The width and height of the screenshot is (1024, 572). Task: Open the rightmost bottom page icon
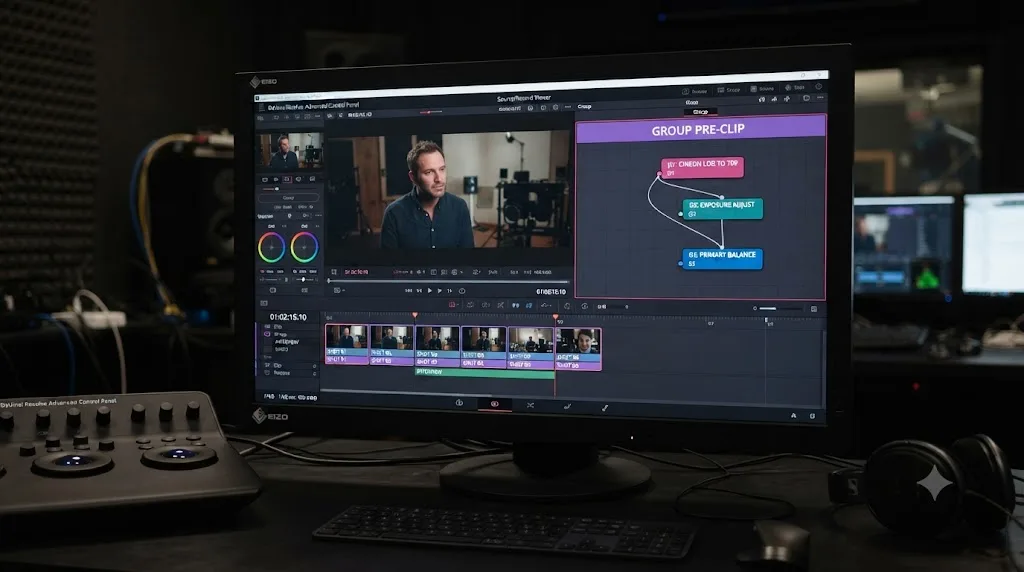pos(605,407)
